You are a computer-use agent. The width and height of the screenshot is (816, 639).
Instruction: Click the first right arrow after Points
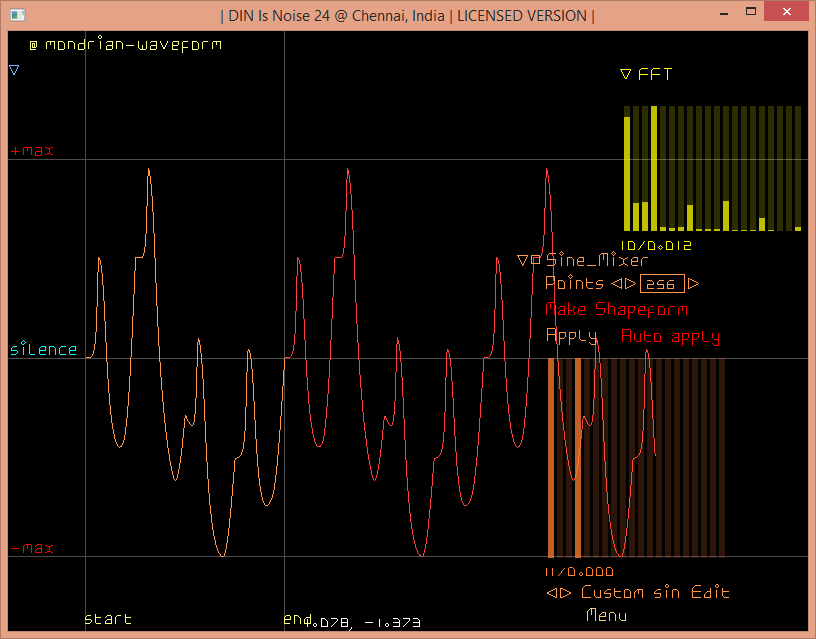(630, 284)
